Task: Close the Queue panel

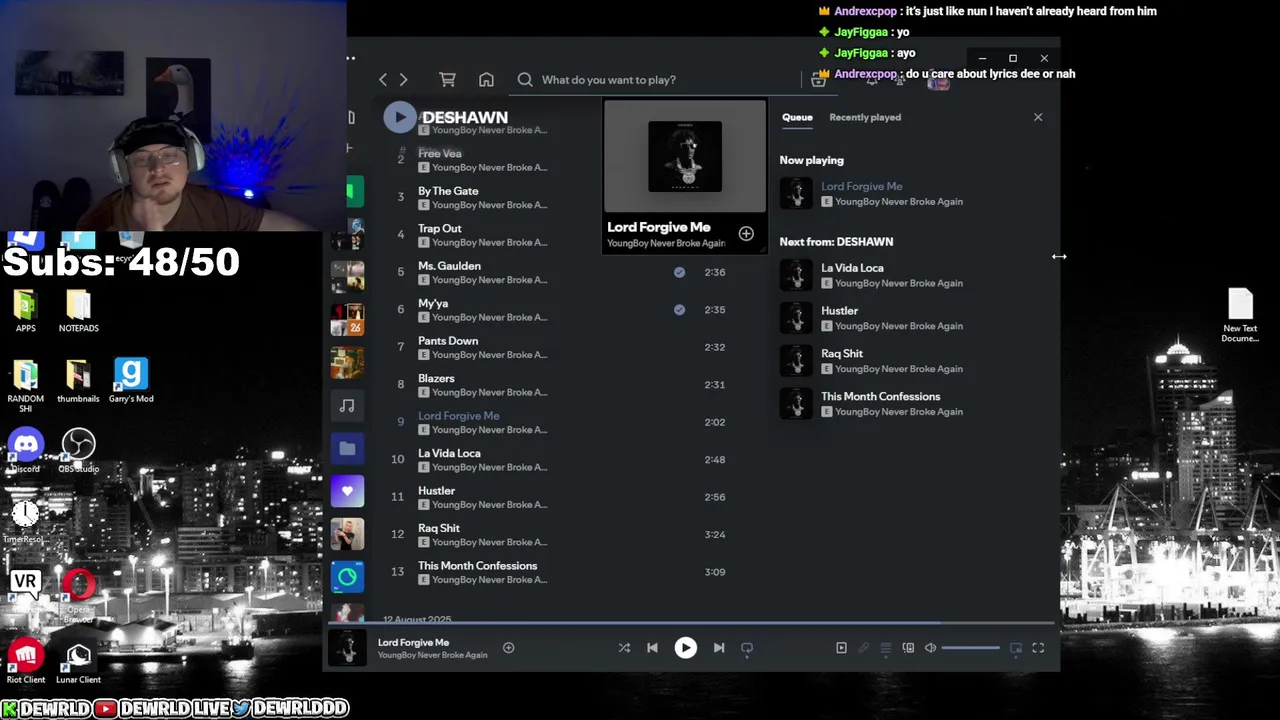Action: click(x=1038, y=117)
